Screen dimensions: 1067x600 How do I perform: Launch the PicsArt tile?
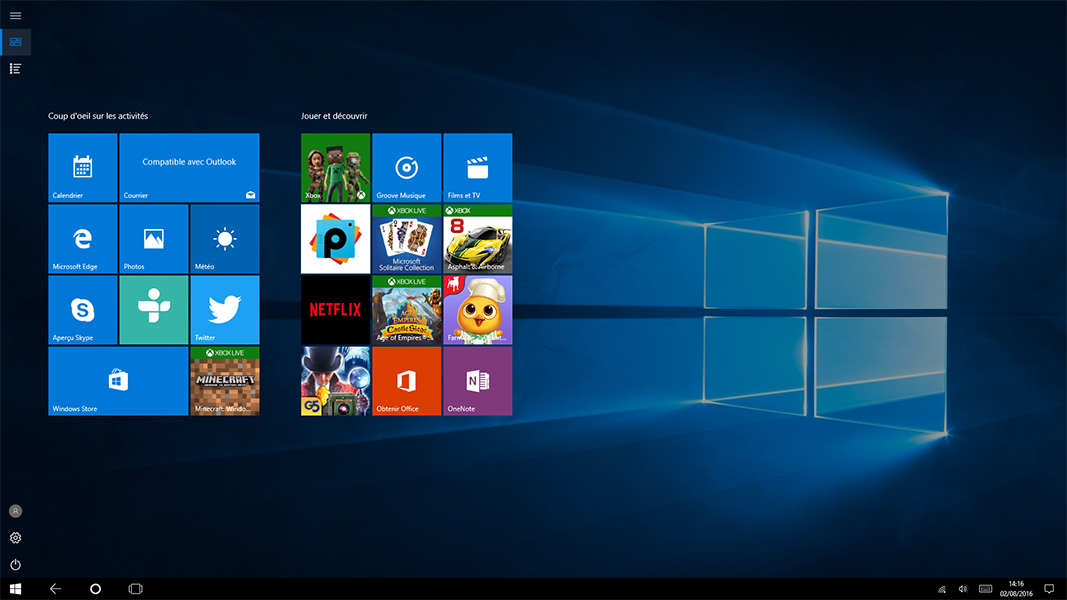(335, 239)
